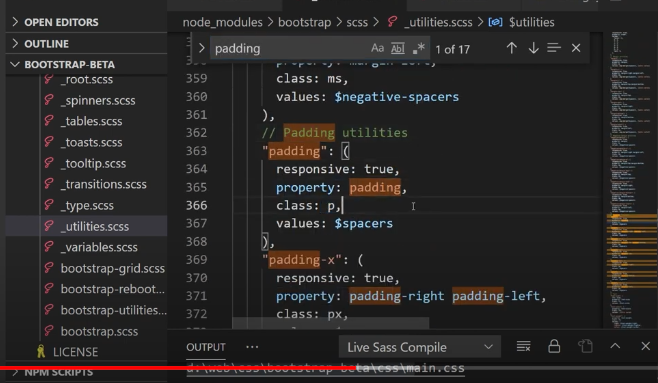The image size is (658, 383).
Task: Maximize panel size chevron
Action: (615, 346)
